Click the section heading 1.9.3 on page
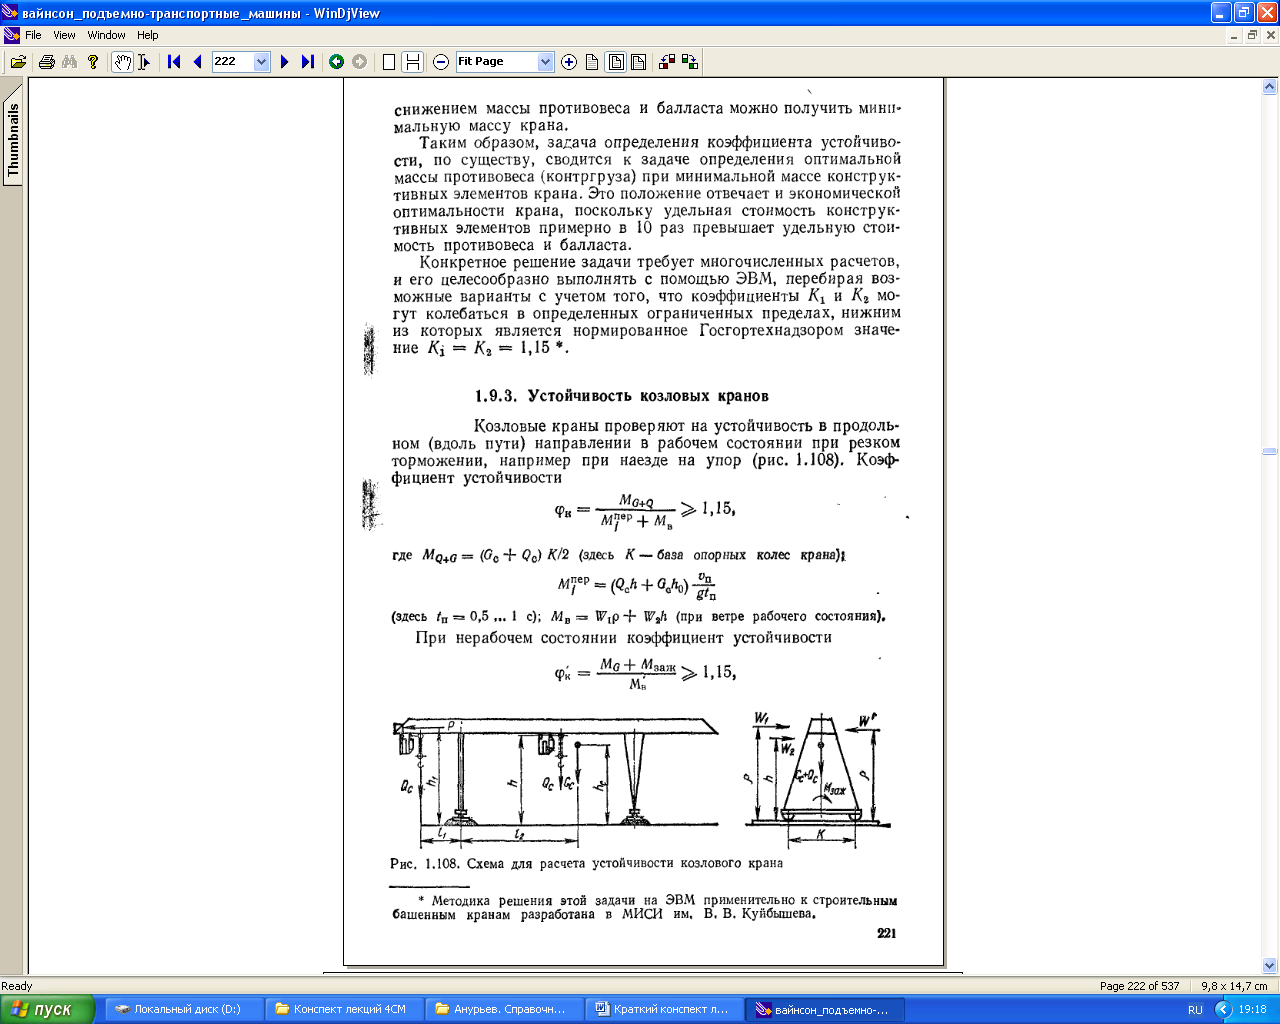Screen dimensions: 1280x1024 coord(622,396)
